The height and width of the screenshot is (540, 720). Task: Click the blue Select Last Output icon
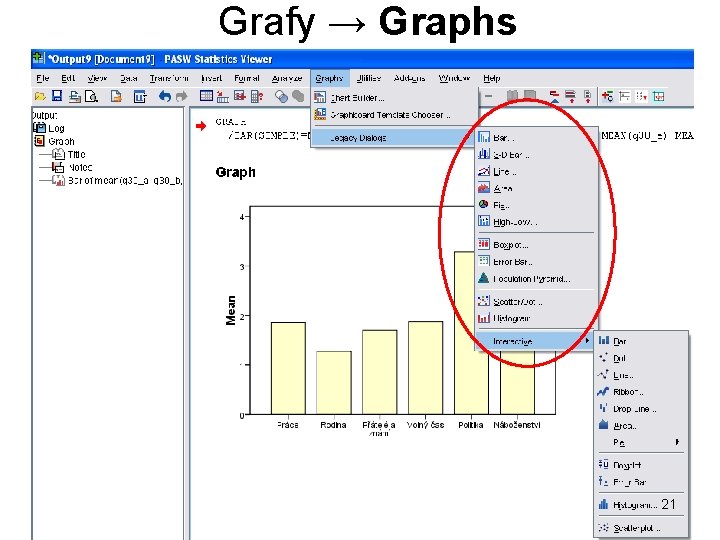281,96
